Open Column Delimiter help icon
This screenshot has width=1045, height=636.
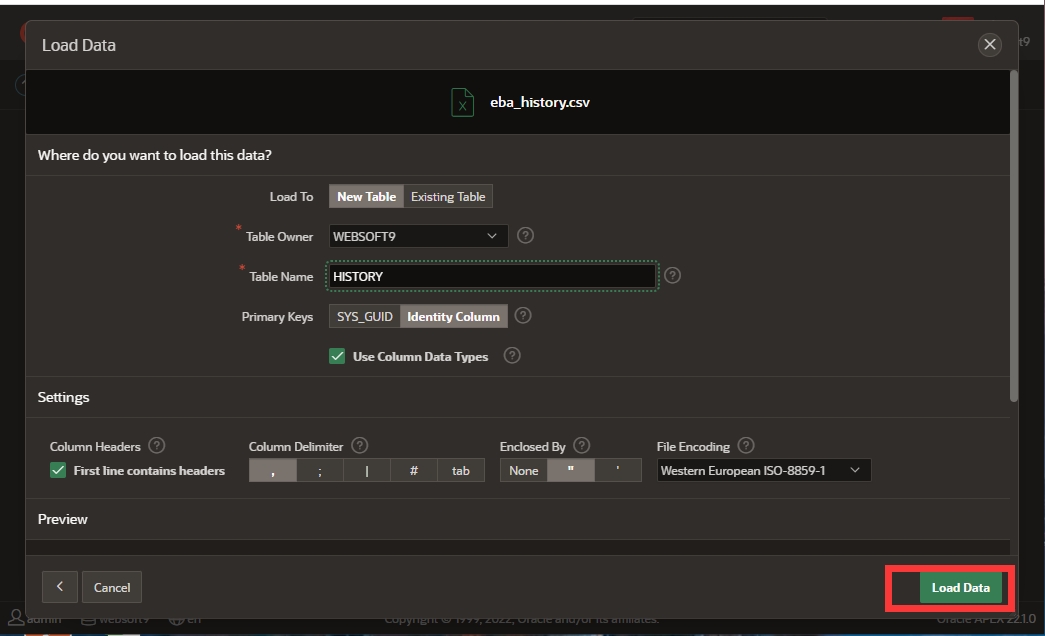click(360, 446)
